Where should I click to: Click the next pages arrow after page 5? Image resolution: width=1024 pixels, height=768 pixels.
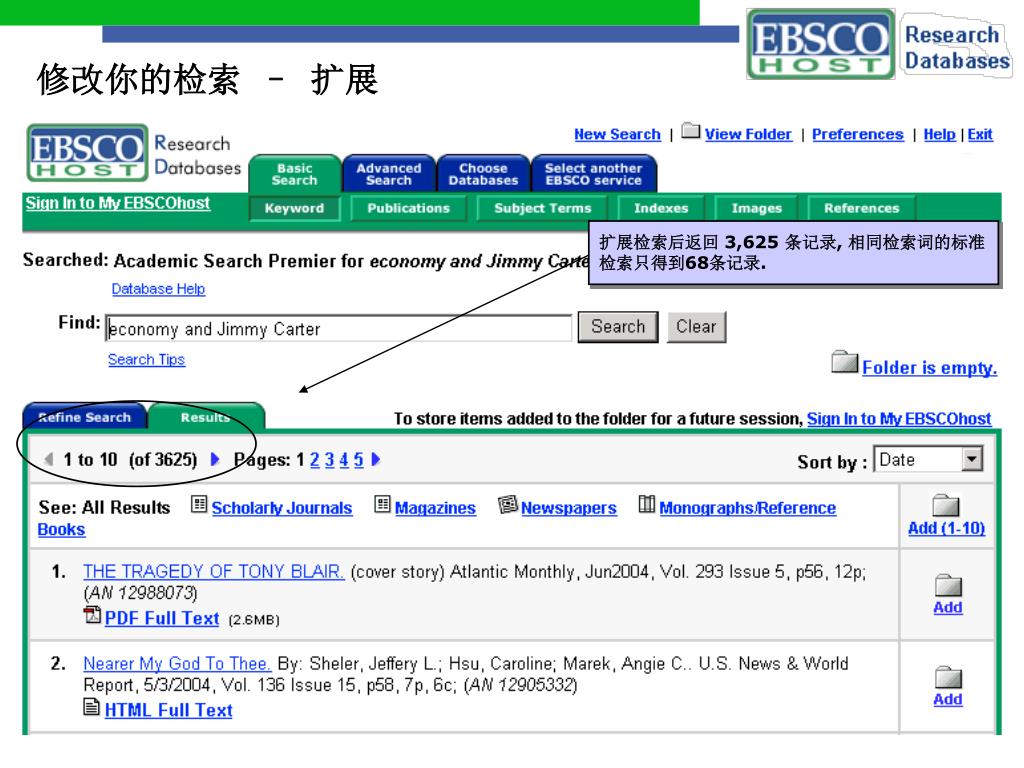tap(376, 459)
